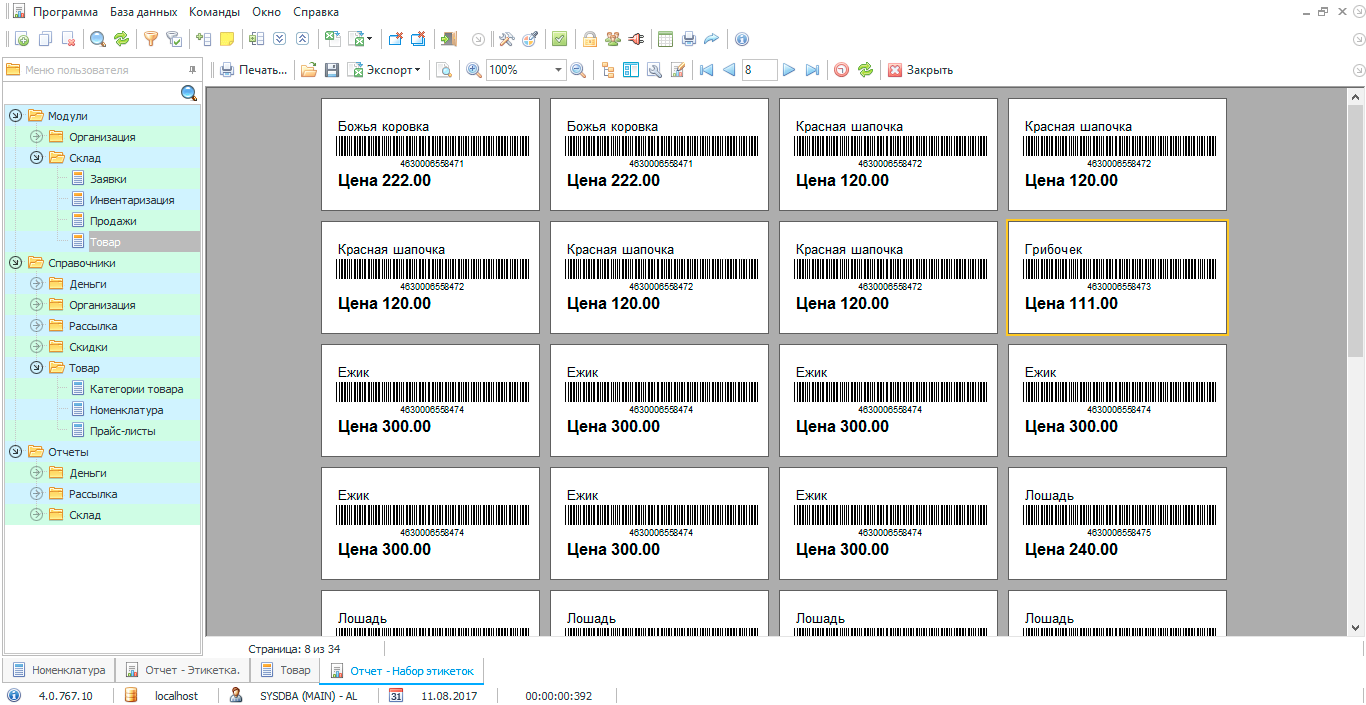Open report file via folder icon
Viewport: 1366px width, 705px height.
coord(309,70)
